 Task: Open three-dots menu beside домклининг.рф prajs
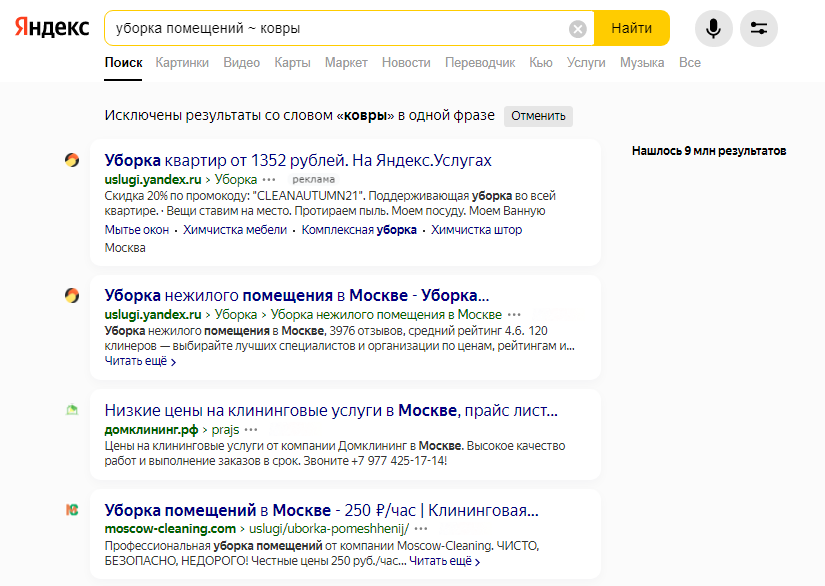tap(251, 430)
